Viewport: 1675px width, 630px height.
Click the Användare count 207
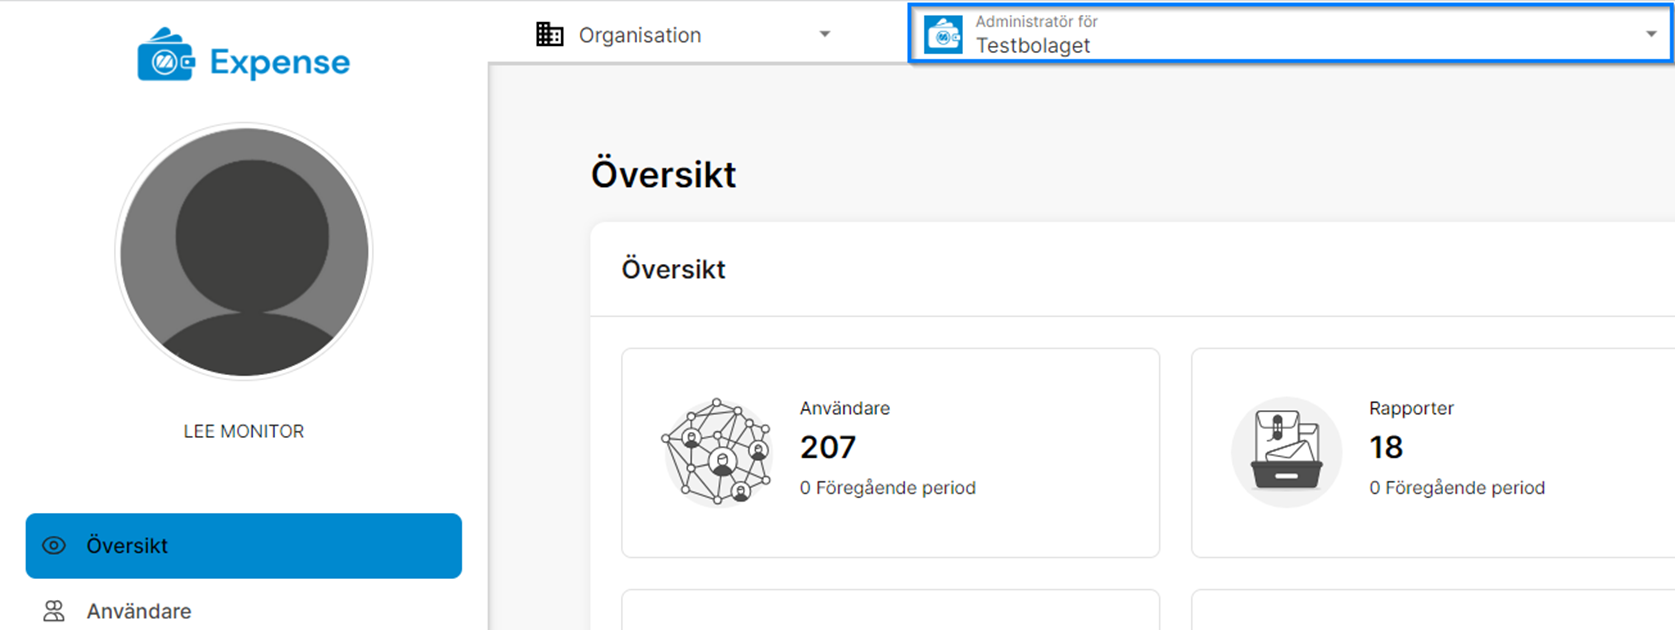point(828,447)
